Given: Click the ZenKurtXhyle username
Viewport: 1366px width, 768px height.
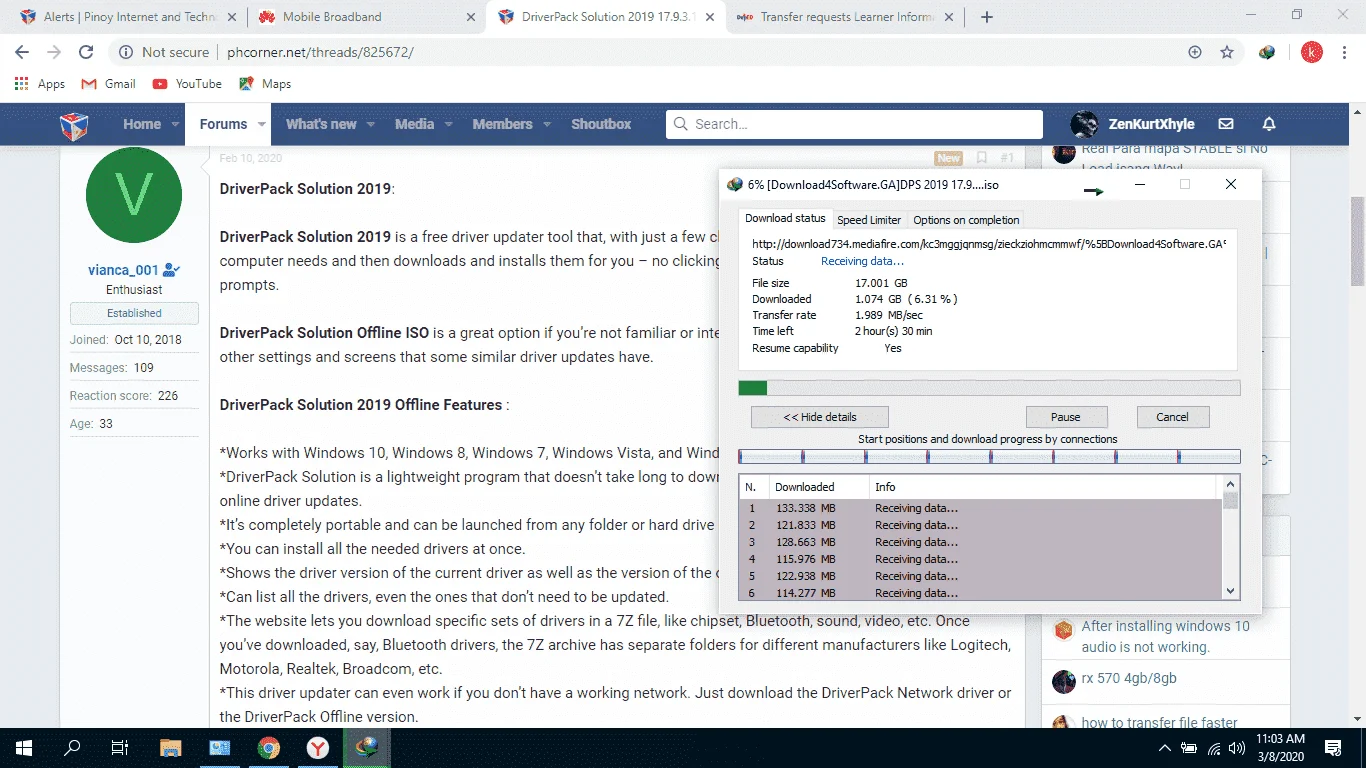Looking at the screenshot, I should click(x=1151, y=124).
